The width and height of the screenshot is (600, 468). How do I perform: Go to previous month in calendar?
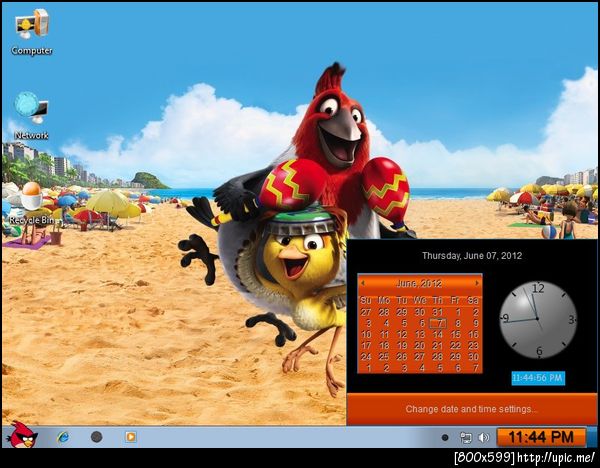click(363, 283)
